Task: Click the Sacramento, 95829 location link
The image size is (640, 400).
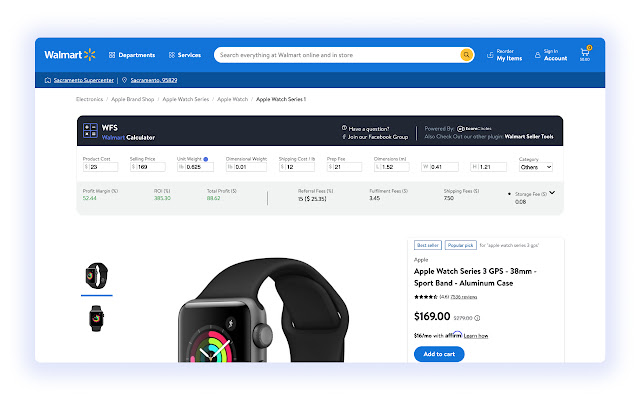Action: click(154, 80)
